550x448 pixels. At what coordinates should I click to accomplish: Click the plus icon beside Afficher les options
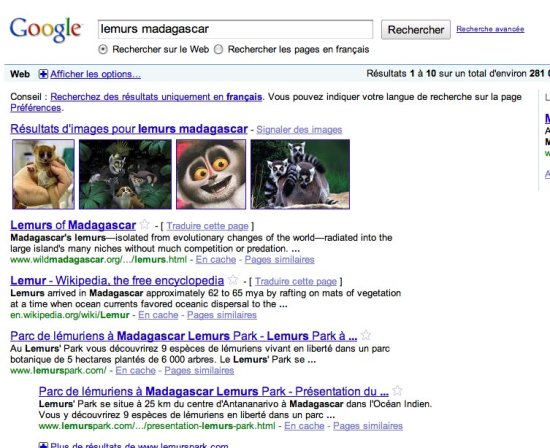click(x=43, y=74)
